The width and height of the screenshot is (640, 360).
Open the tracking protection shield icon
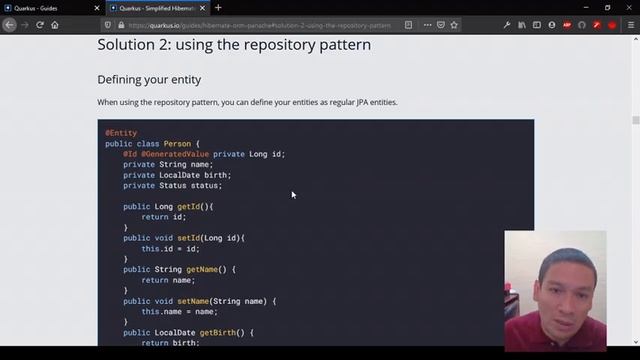108,25
